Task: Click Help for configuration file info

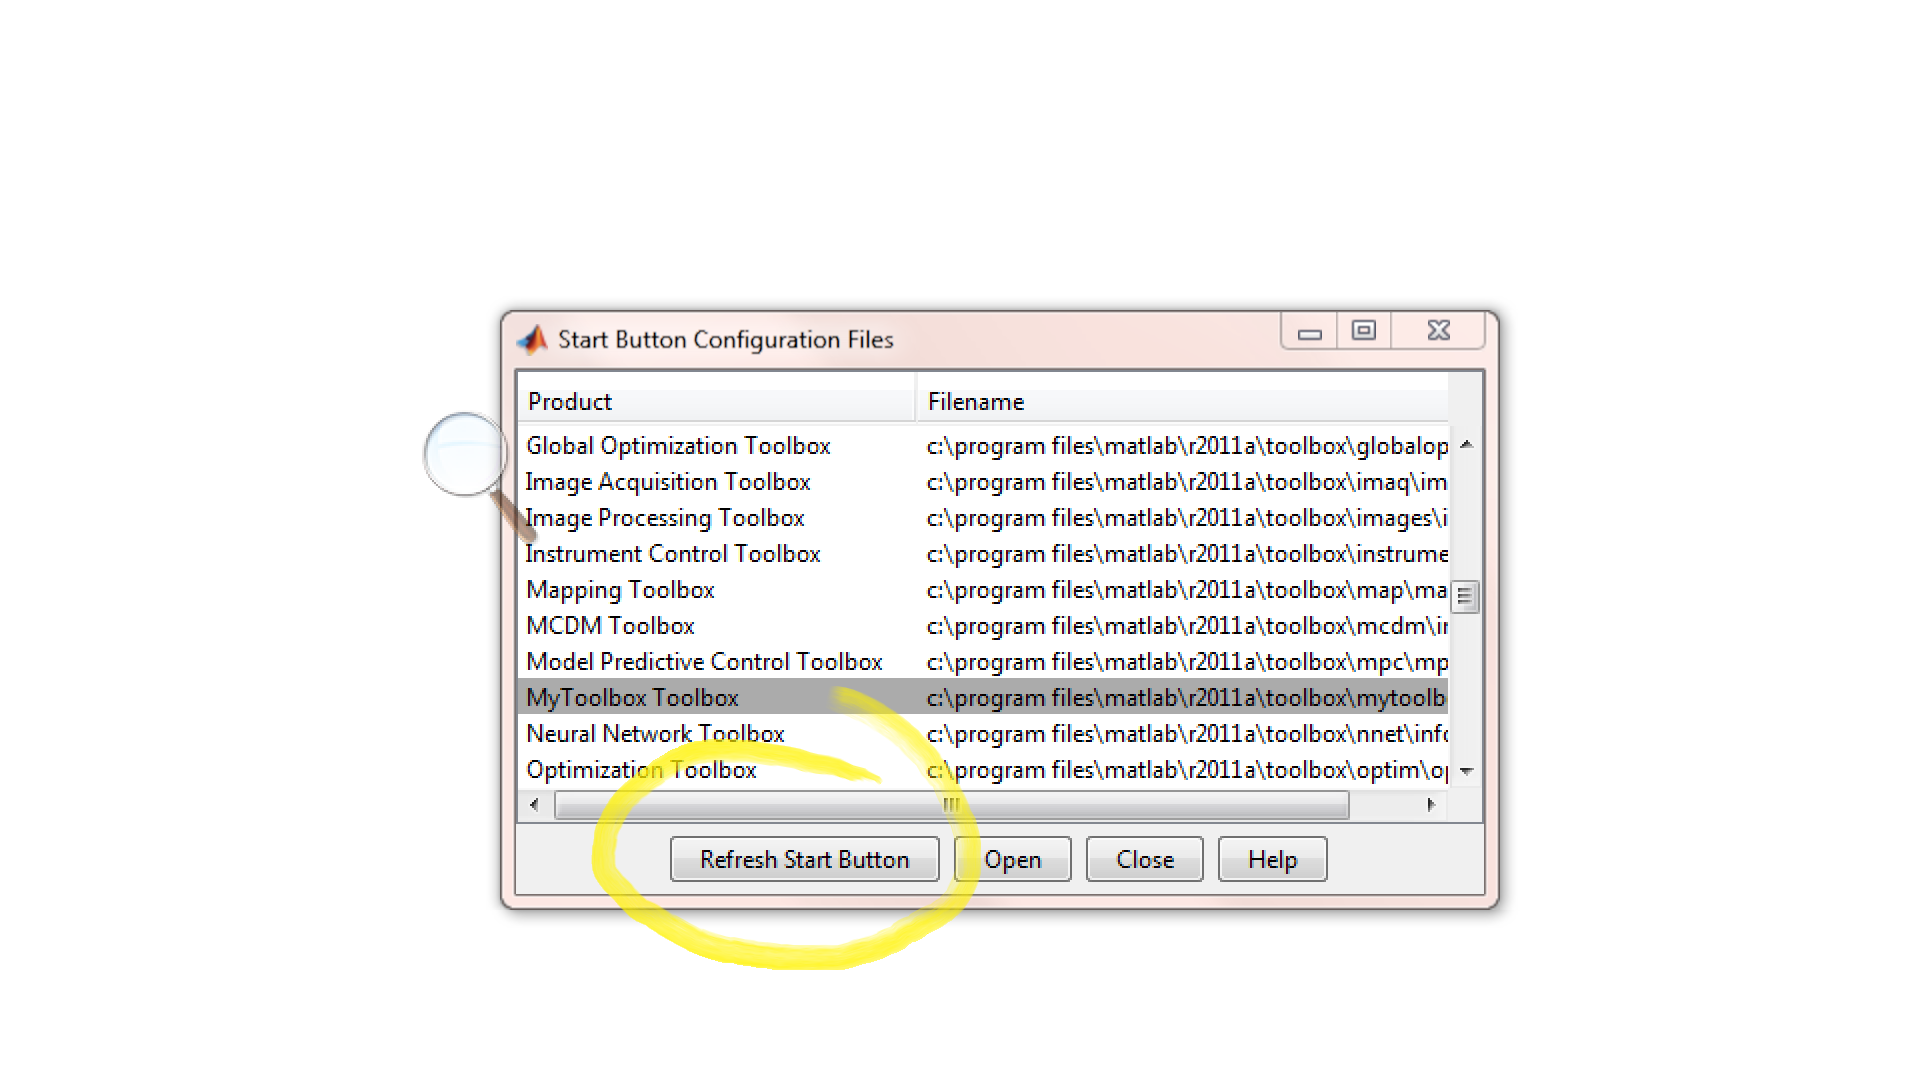Action: point(1271,860)
